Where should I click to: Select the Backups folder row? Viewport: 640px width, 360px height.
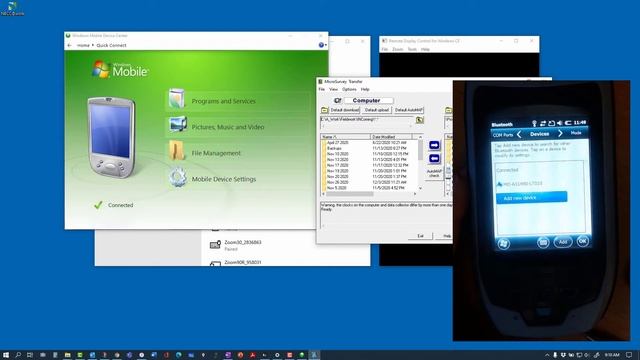[x=334, y=149]
